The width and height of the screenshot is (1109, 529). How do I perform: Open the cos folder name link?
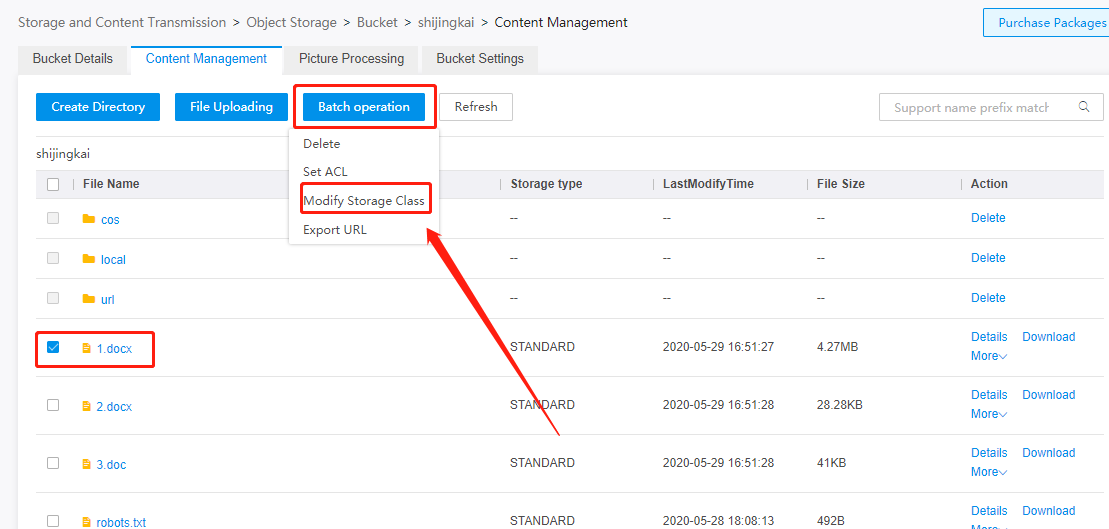point(110,220)
